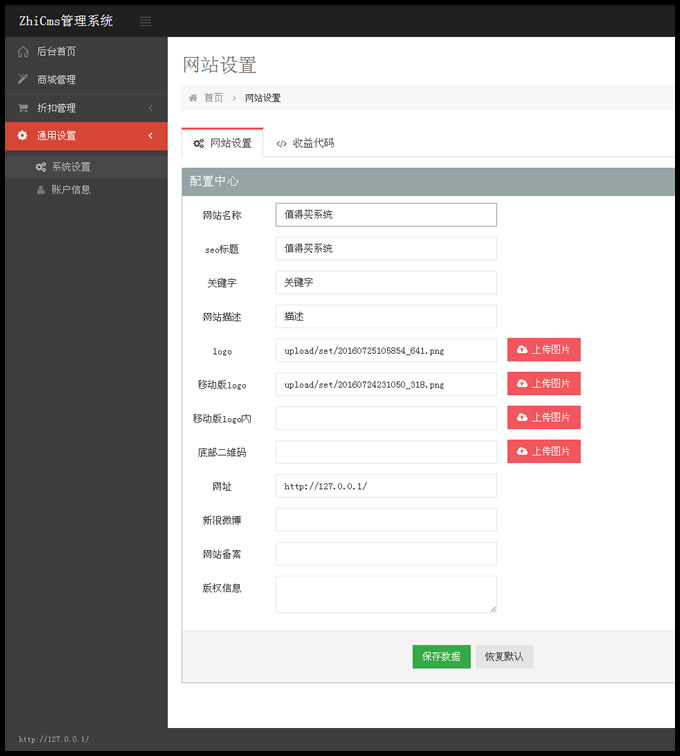Click cloud upload icon in 移动版logo row

(x=522, y=383)
